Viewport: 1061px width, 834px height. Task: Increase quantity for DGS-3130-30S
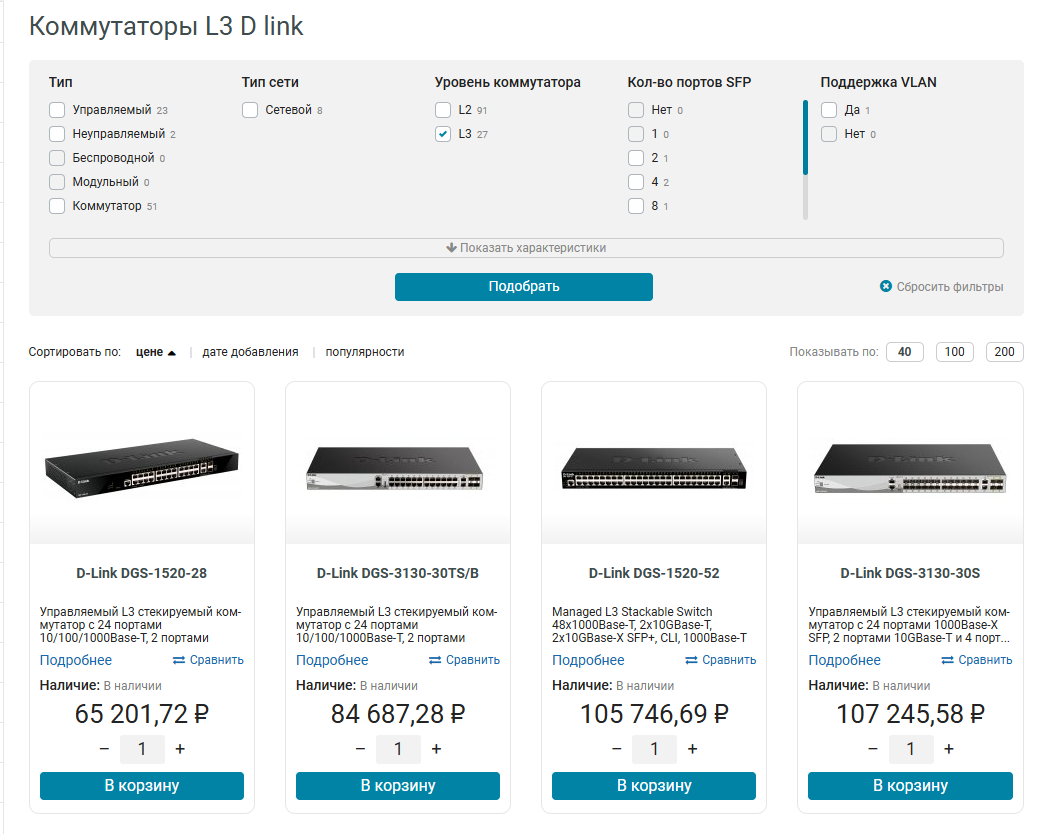pos(949,749)
